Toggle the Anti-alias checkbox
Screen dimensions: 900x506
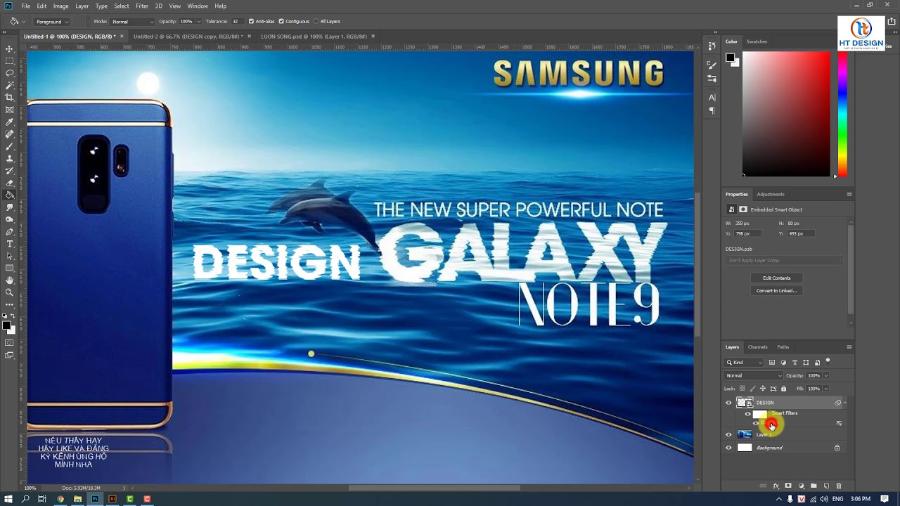pos(251,21)
